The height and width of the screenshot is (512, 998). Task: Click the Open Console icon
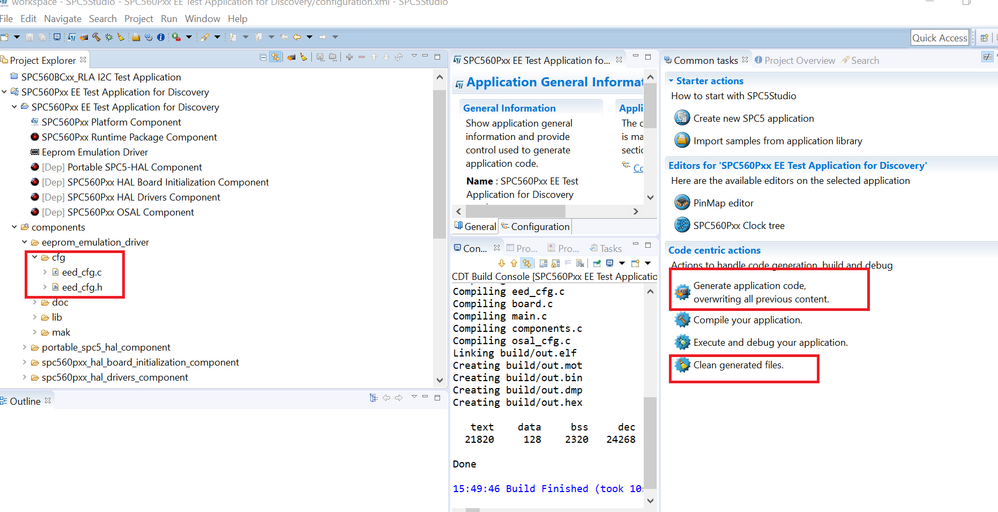(x=635, y=263)
